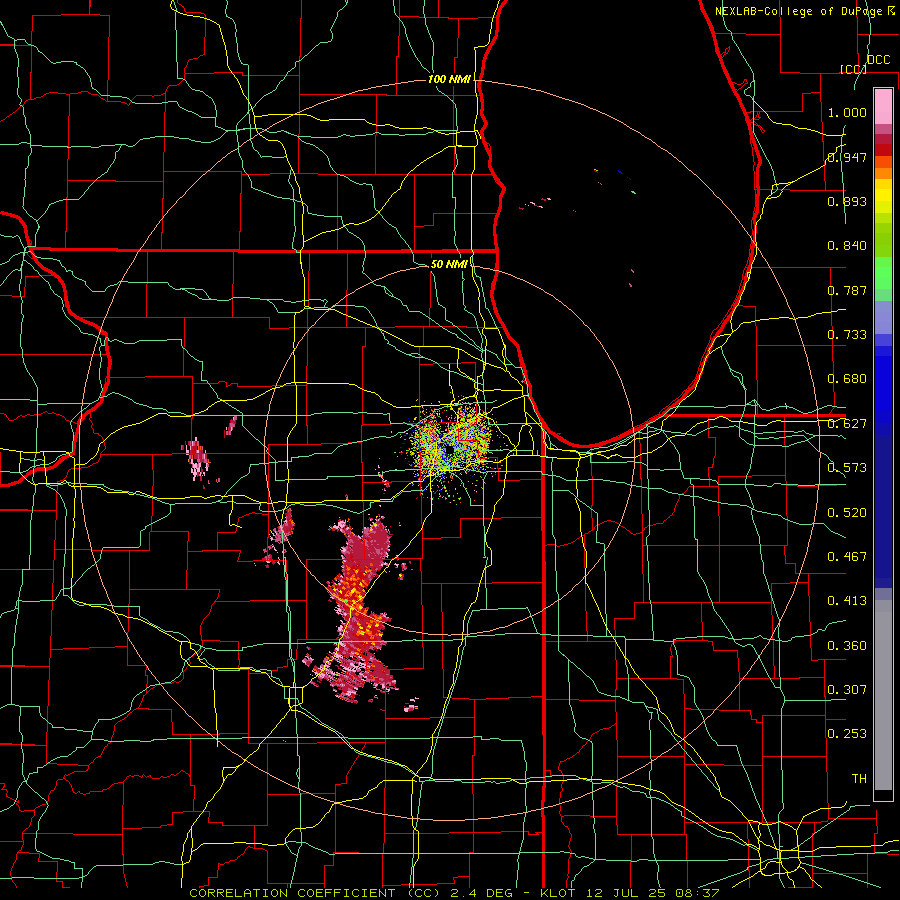Select the 0.307 scale value

point(847,689)
